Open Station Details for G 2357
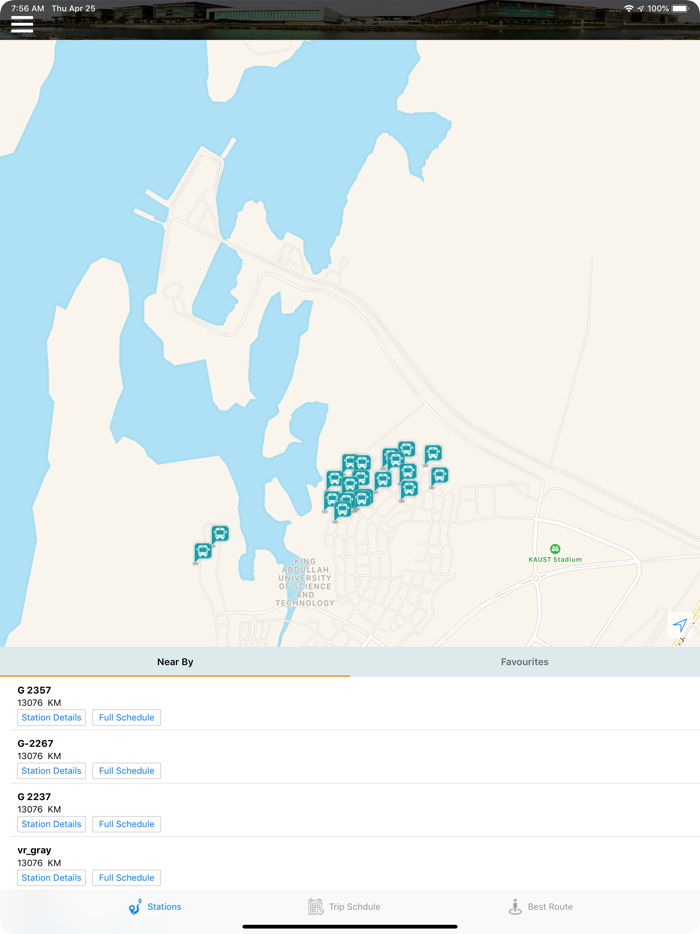The image size is (700, 934). pos(51,718)
